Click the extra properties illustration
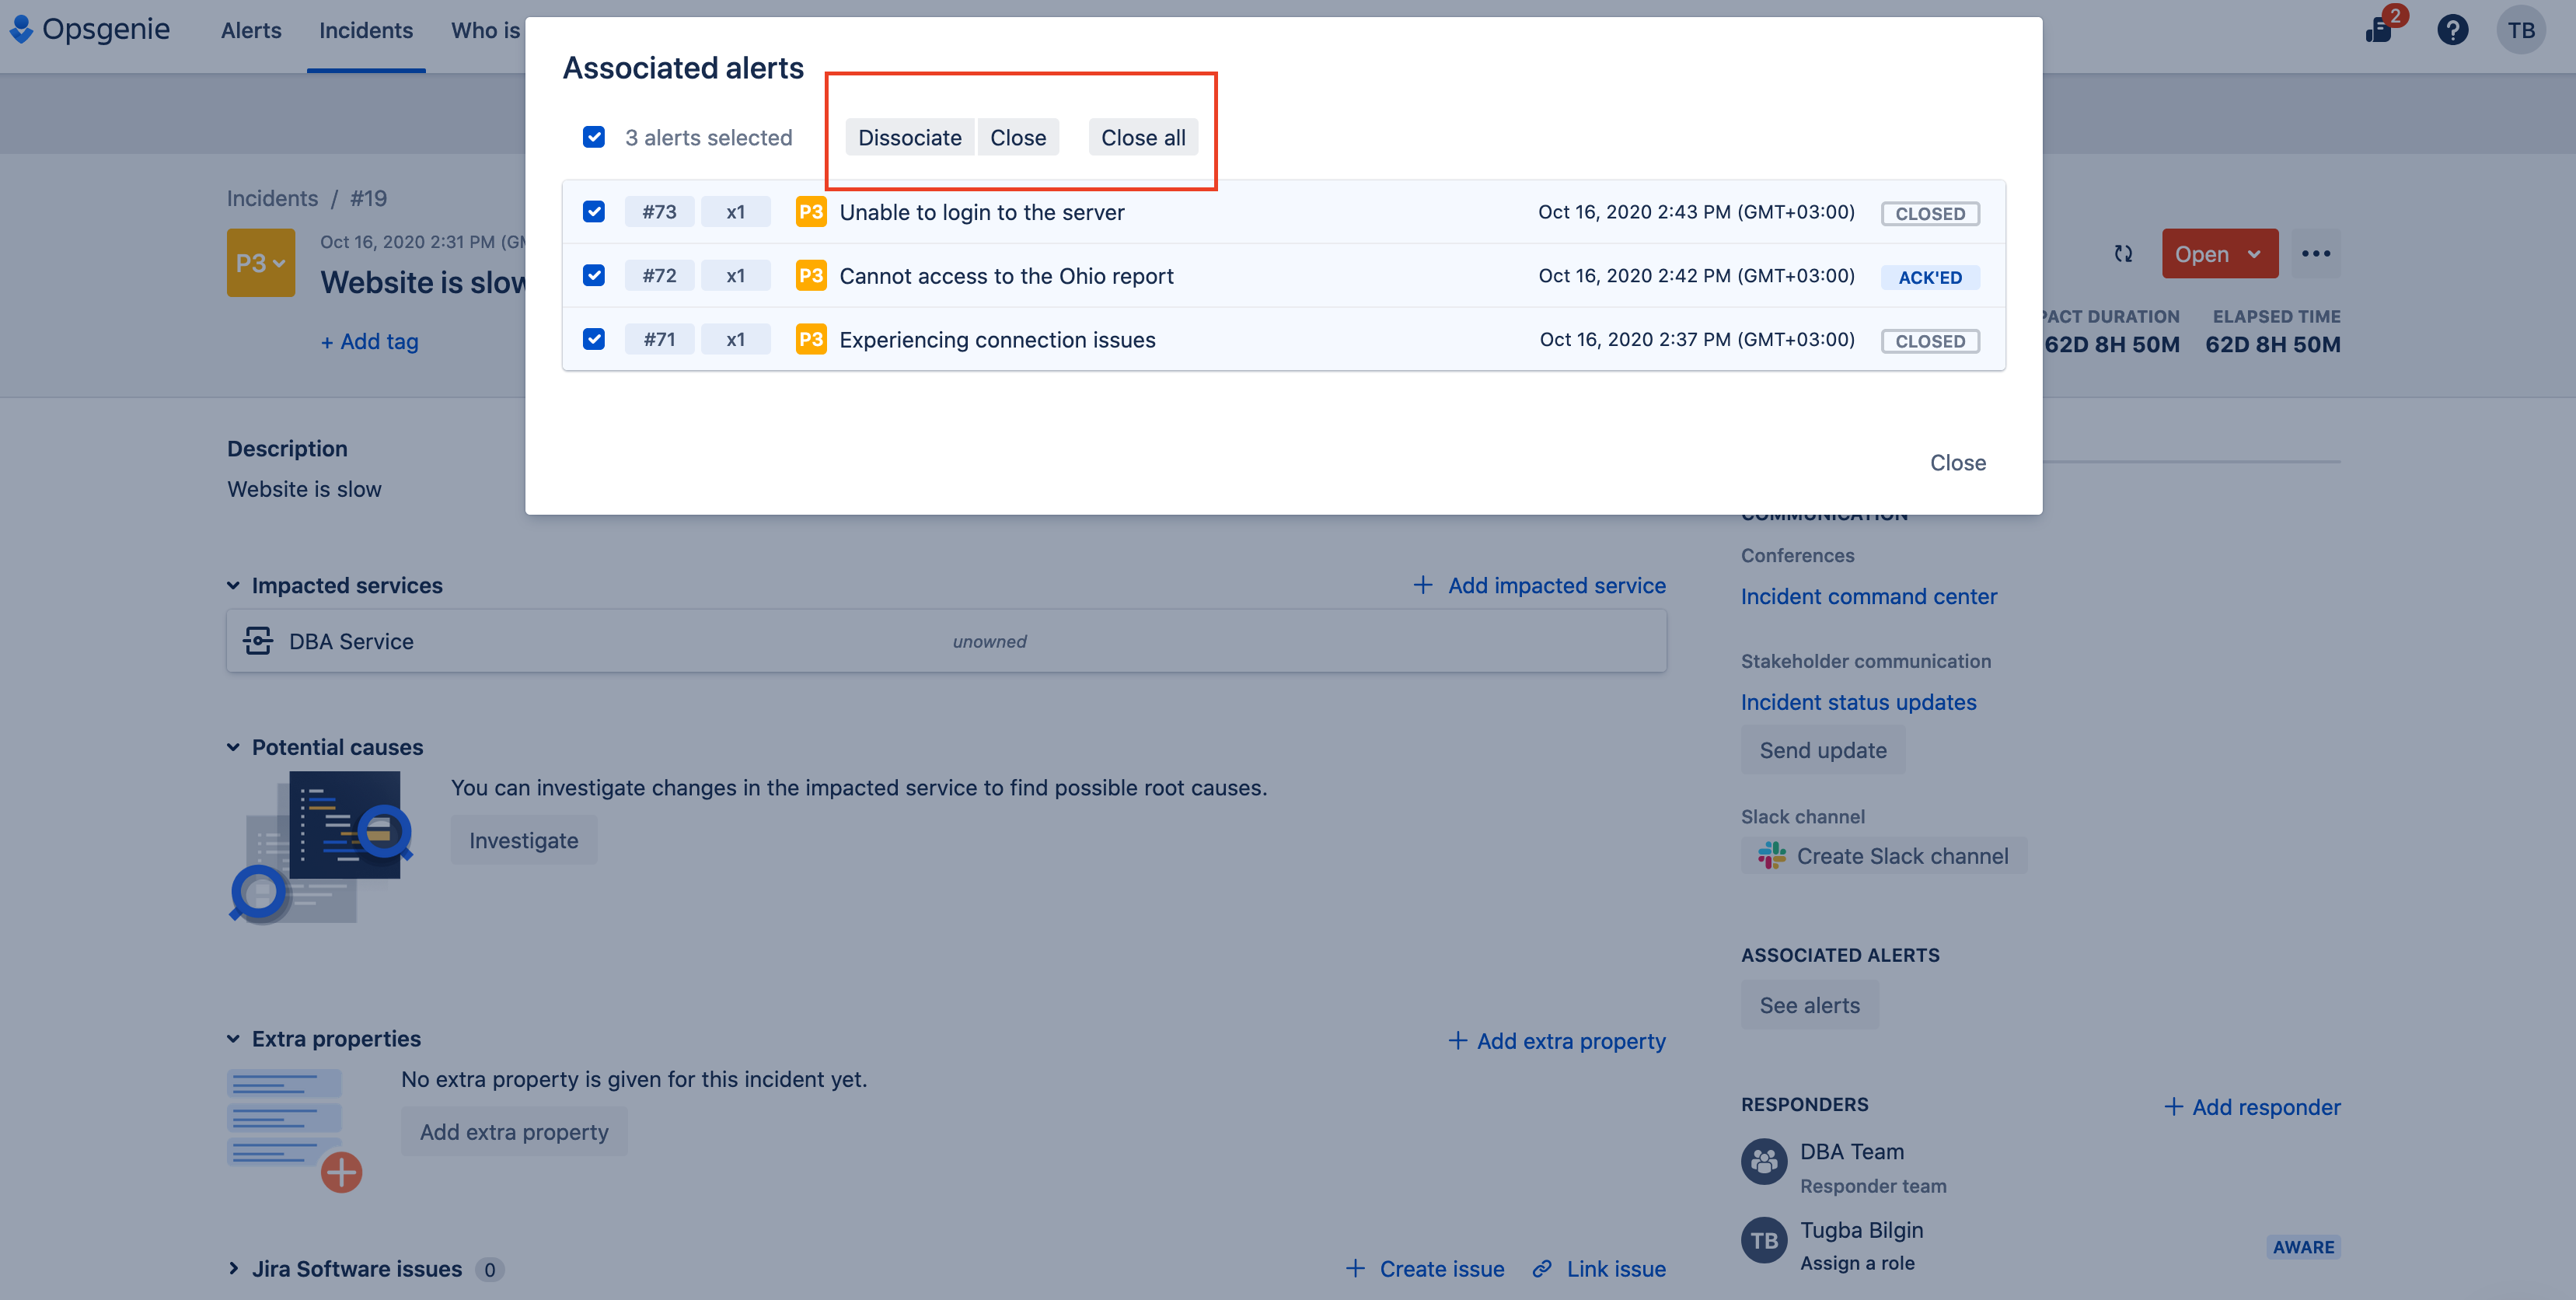 [294, 1130]
